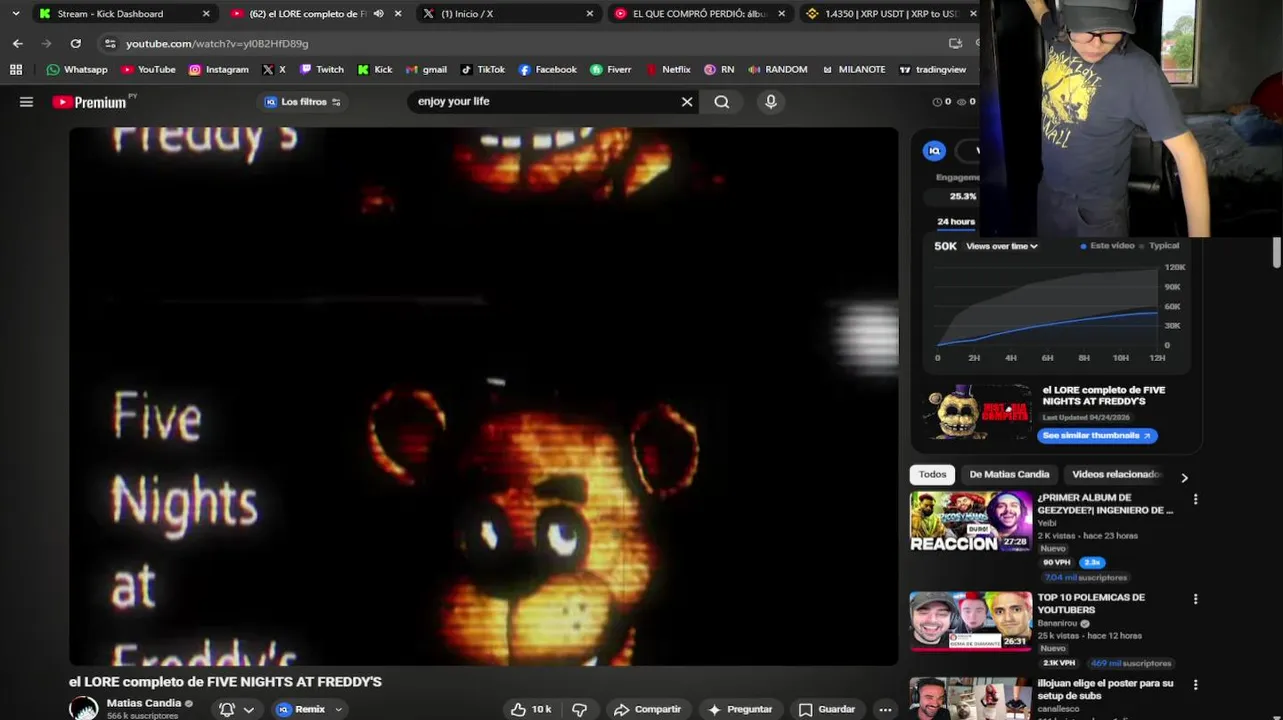
Task: Click See similar thumbnails button
Action: point(1097,436)
